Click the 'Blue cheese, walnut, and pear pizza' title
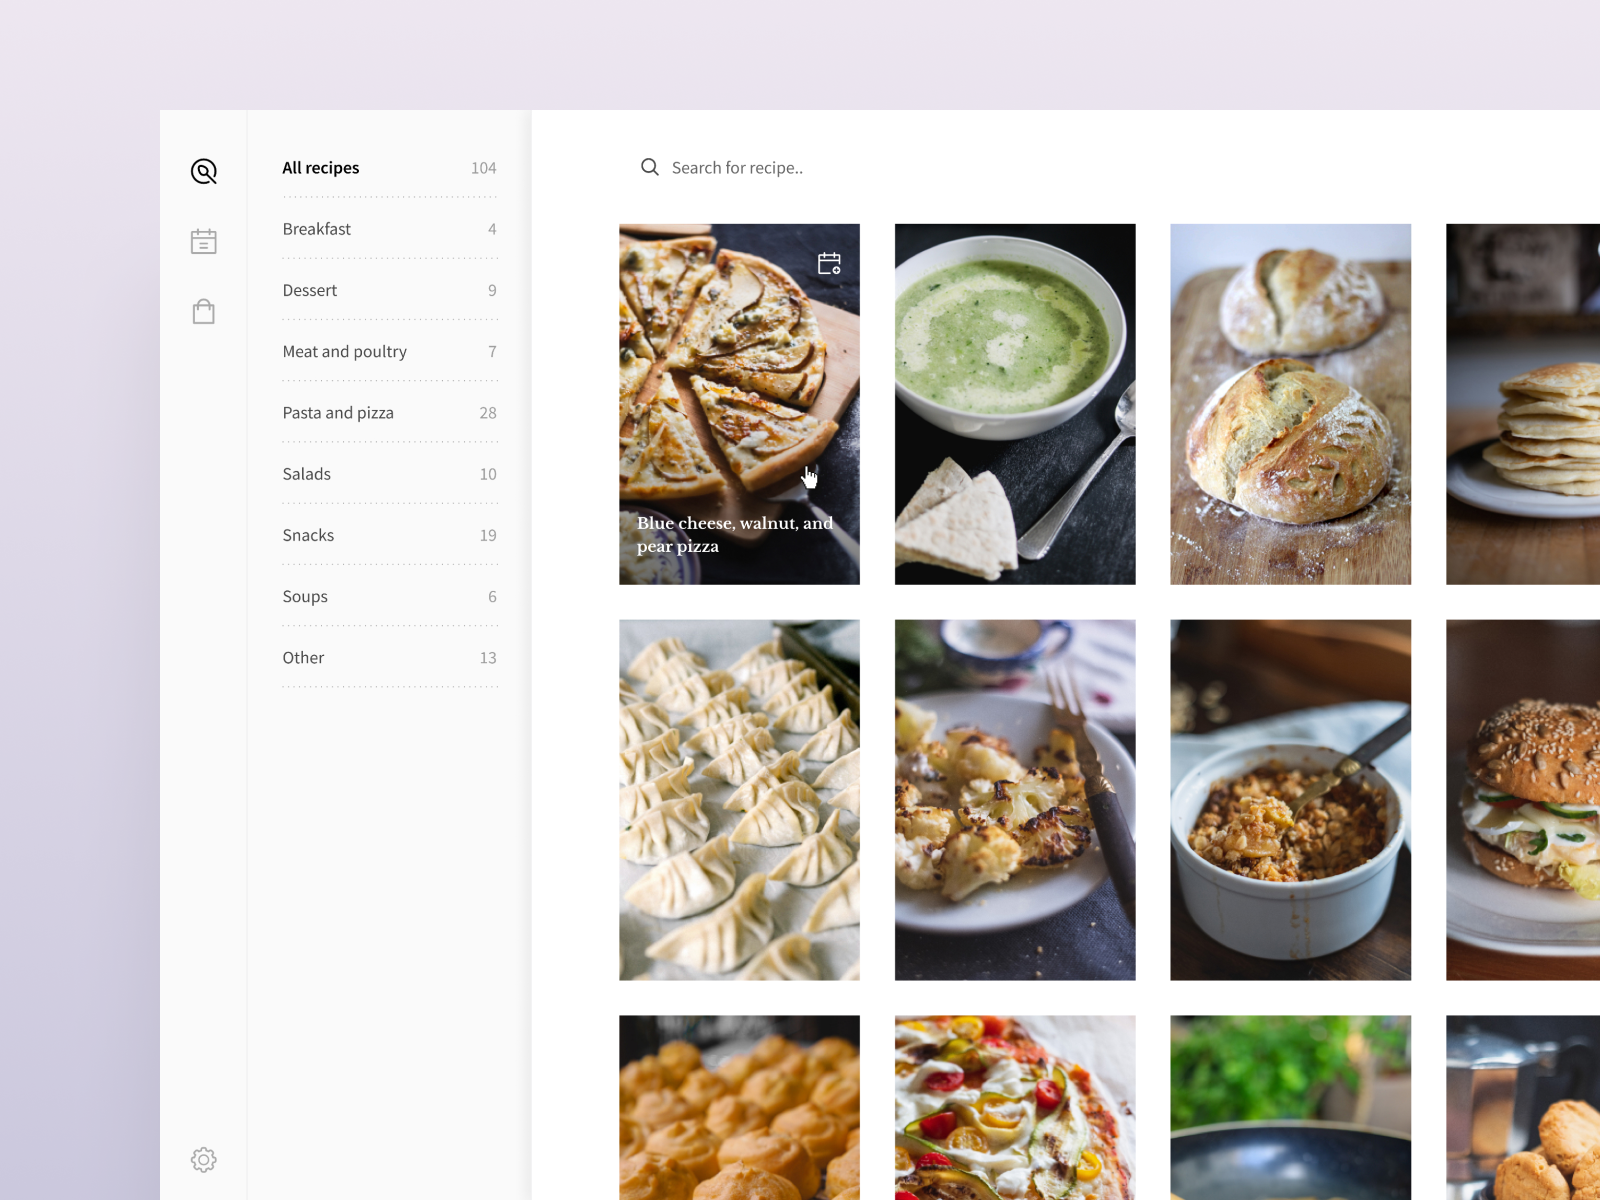Image resolution: width=1600 pixels, height=1200 pixels. pos(735,535)
